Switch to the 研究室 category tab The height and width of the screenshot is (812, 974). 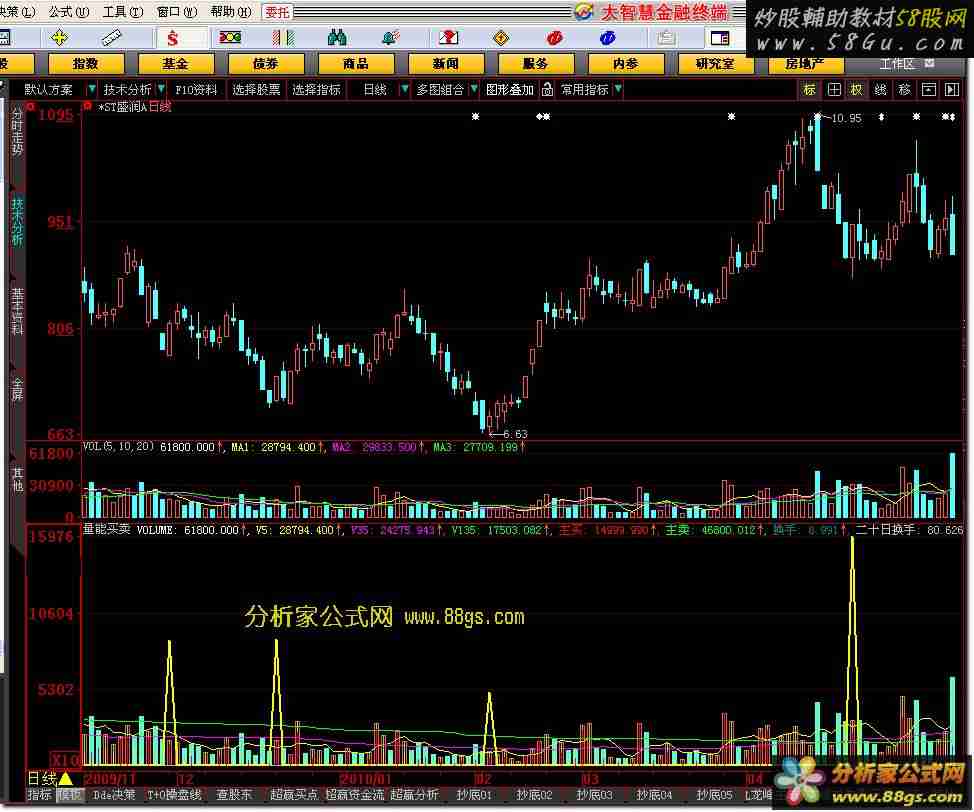[x=716, y=63]
